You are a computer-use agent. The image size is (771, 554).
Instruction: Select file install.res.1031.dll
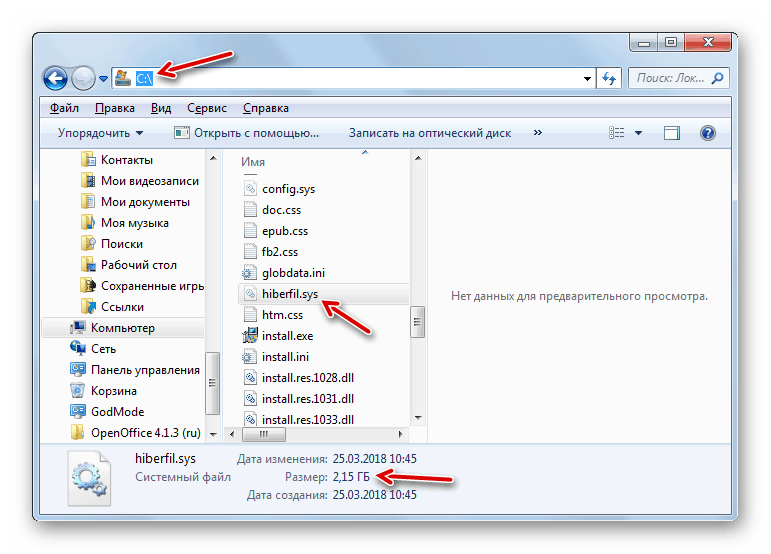click(x=299, y=399)
